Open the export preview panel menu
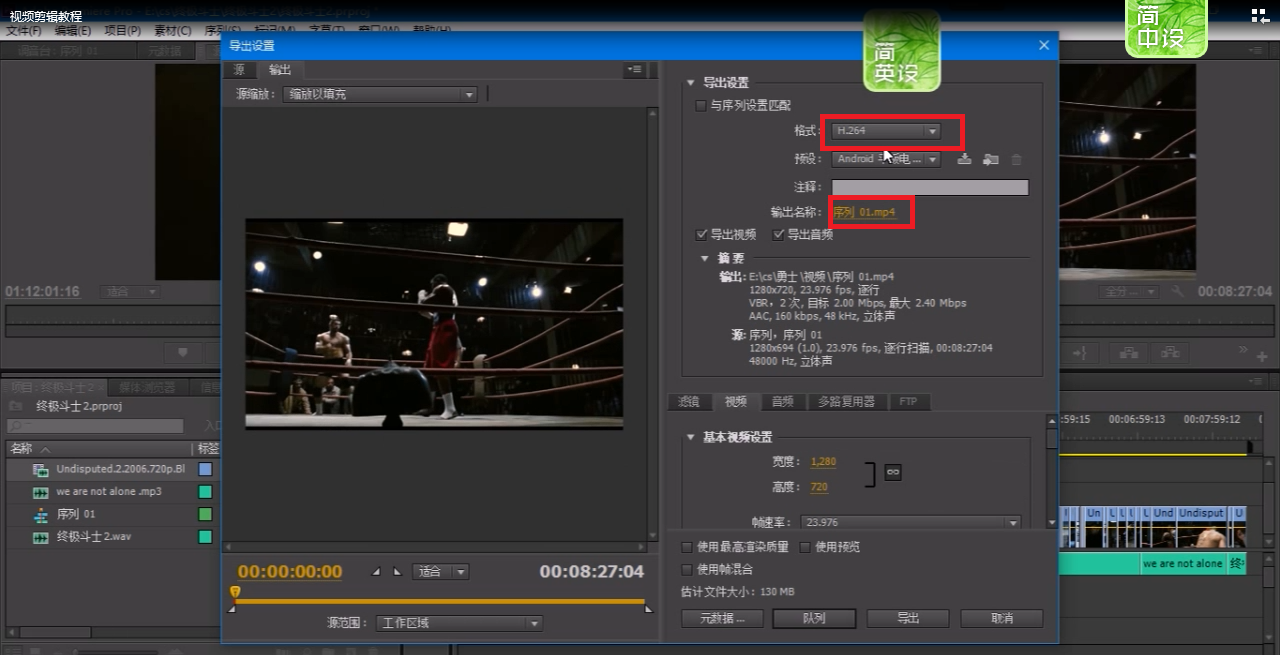 tap(634, 70)
